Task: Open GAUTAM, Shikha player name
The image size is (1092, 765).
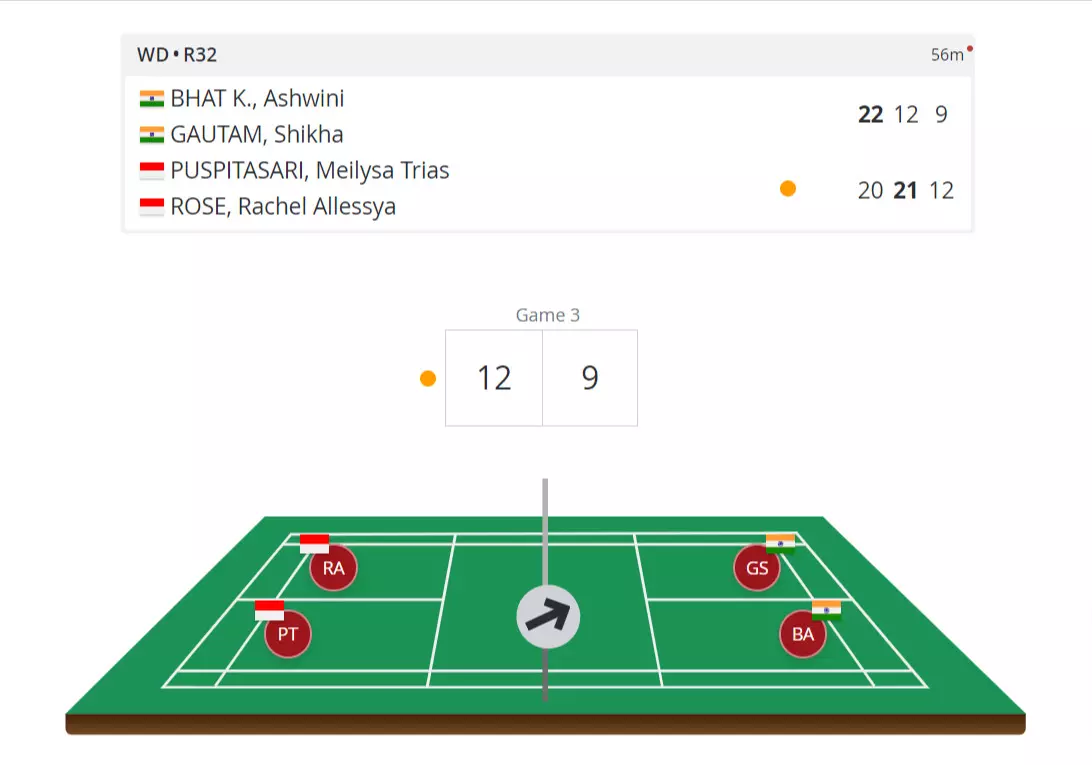Action: (257, 135)
